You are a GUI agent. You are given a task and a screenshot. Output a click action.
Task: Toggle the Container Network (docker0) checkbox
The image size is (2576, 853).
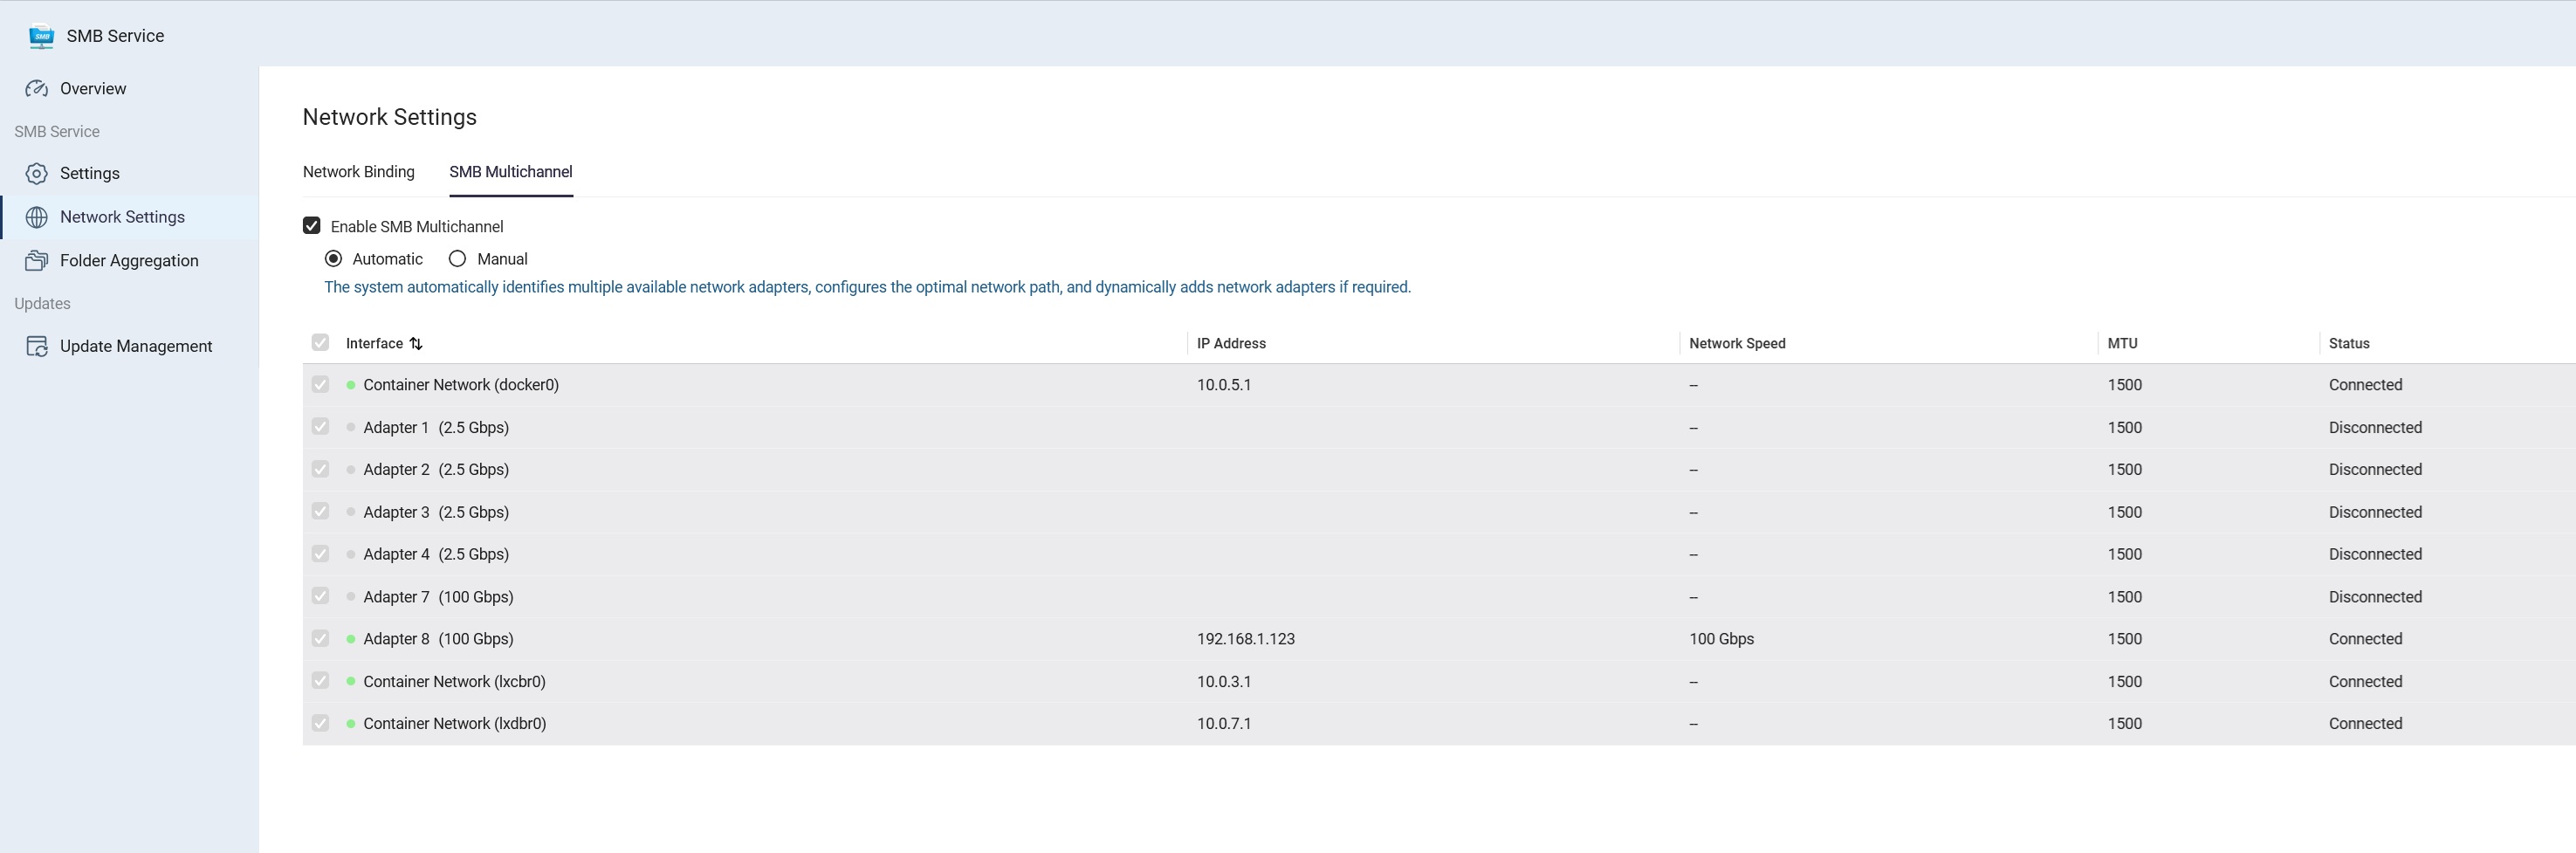pos(320,385)
